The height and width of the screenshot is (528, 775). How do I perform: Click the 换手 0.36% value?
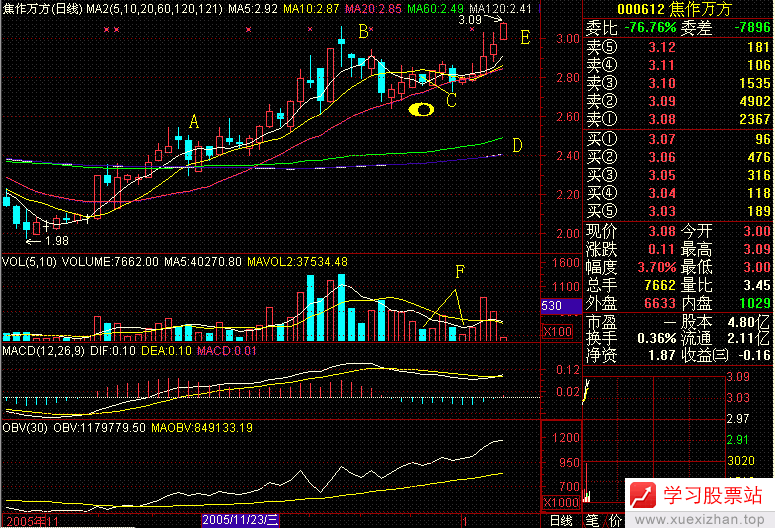click(x=656, y=339)
